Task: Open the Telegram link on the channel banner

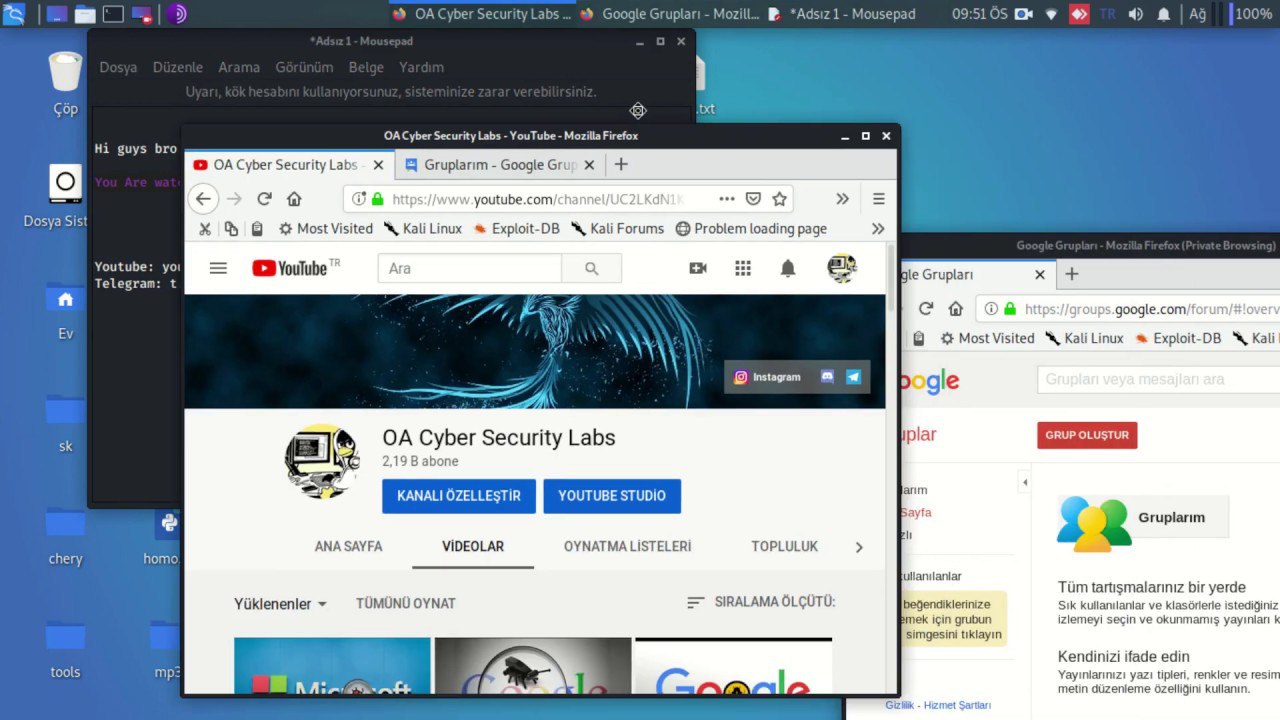Action: 853,377
